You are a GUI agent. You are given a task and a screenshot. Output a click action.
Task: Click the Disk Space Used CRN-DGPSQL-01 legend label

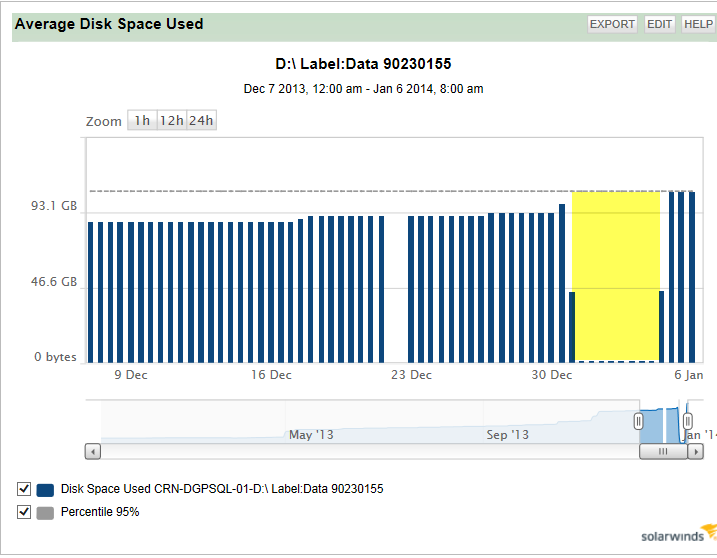(x=222, y=489)
